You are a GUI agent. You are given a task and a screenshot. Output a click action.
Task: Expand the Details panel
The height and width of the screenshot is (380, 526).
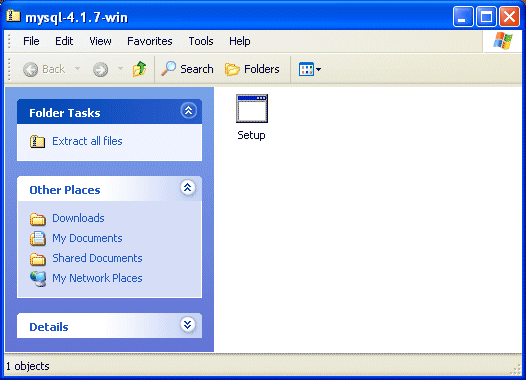pyautogui.click(x=188, y=324)
